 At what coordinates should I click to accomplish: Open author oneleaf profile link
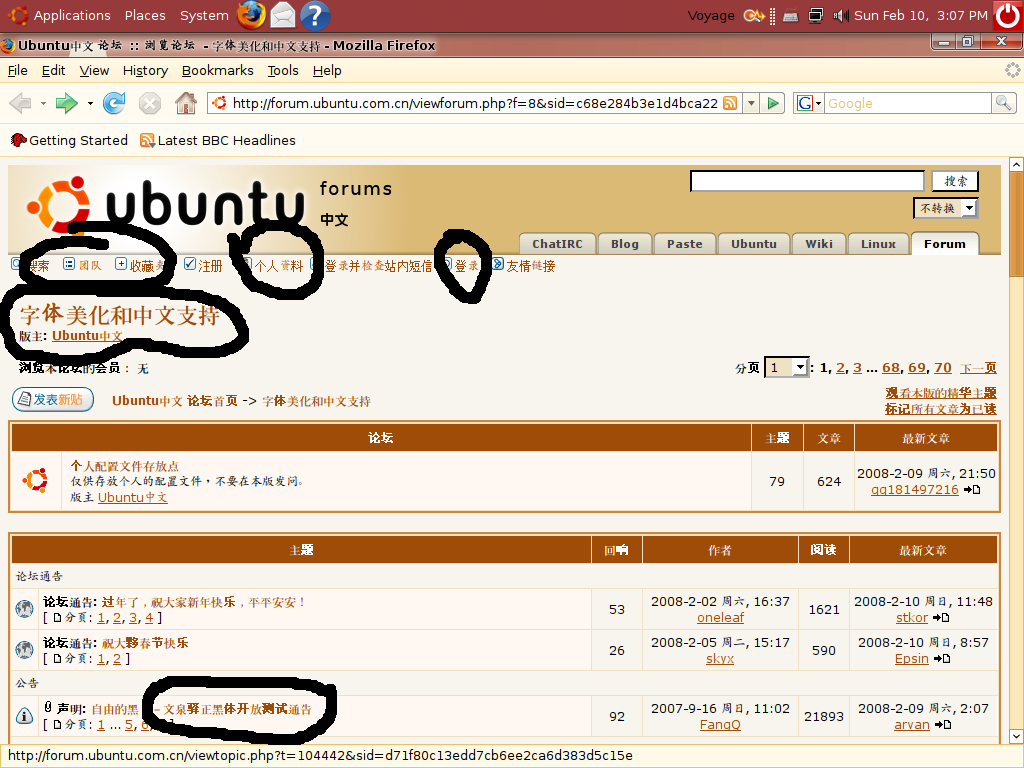(x=720, y=618)
